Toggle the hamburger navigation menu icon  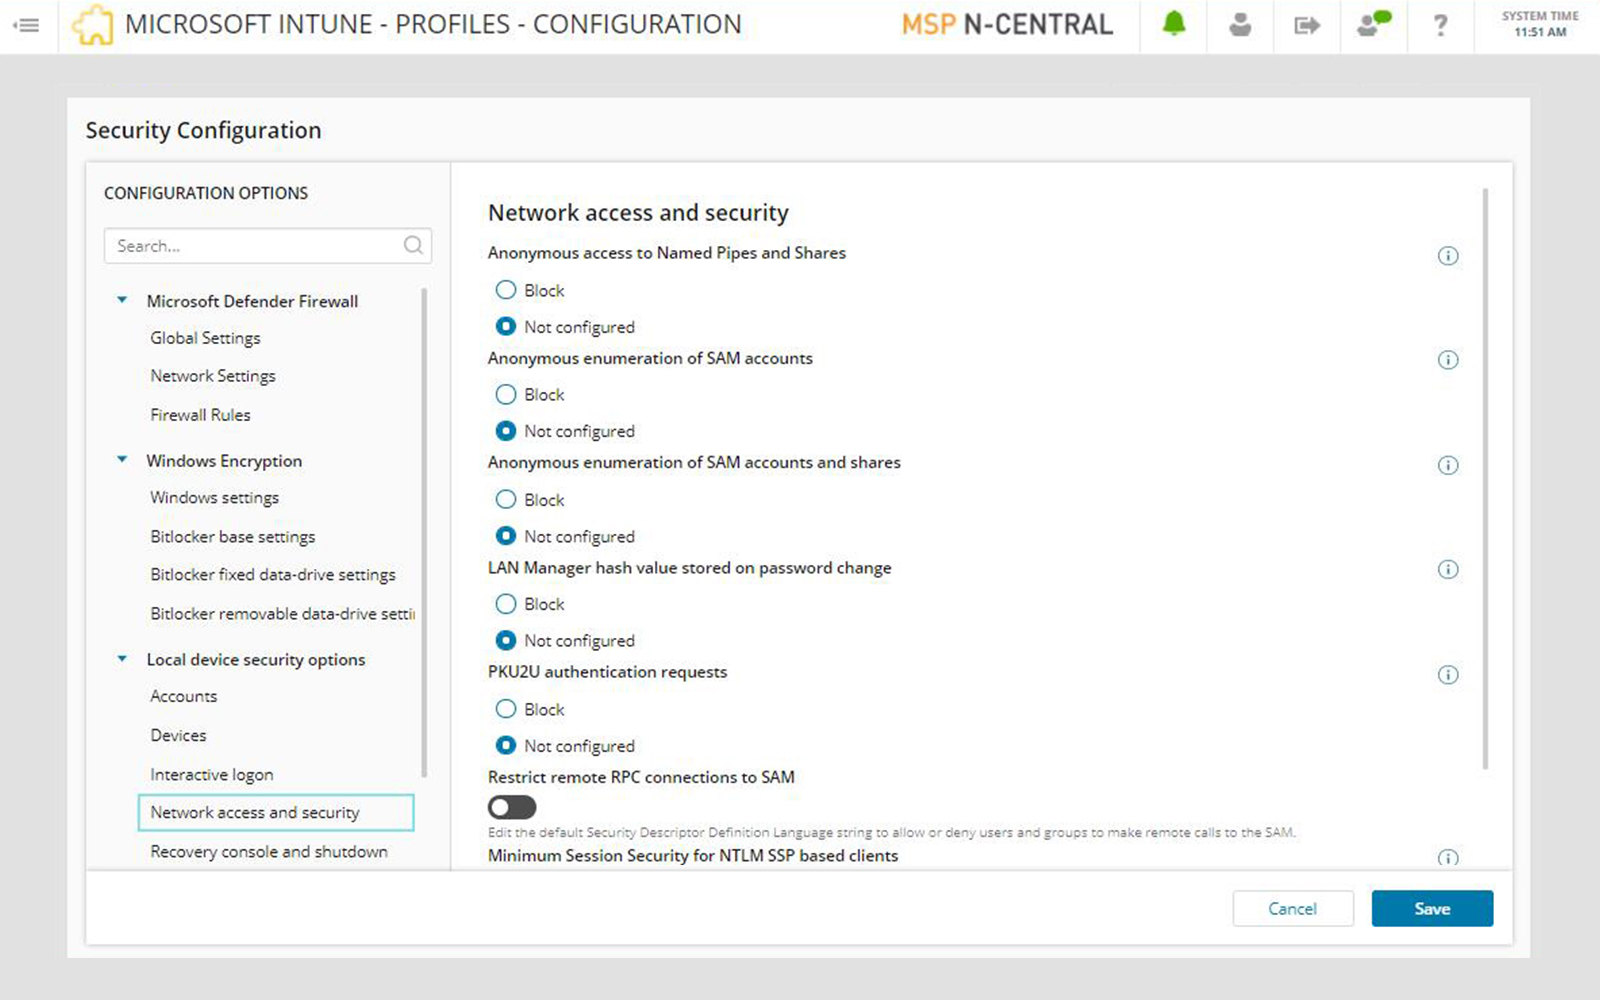point(27,25)
